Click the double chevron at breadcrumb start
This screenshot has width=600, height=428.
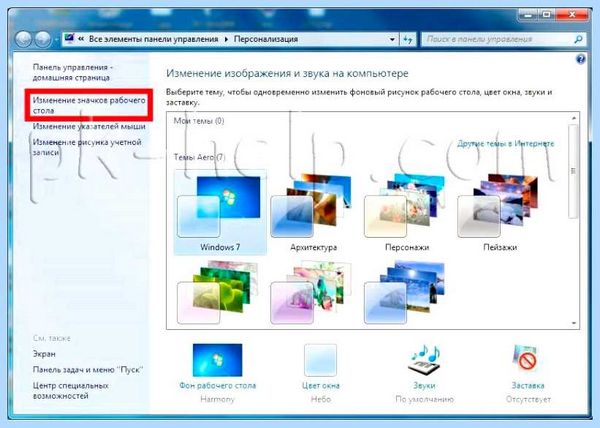point(81,39)
